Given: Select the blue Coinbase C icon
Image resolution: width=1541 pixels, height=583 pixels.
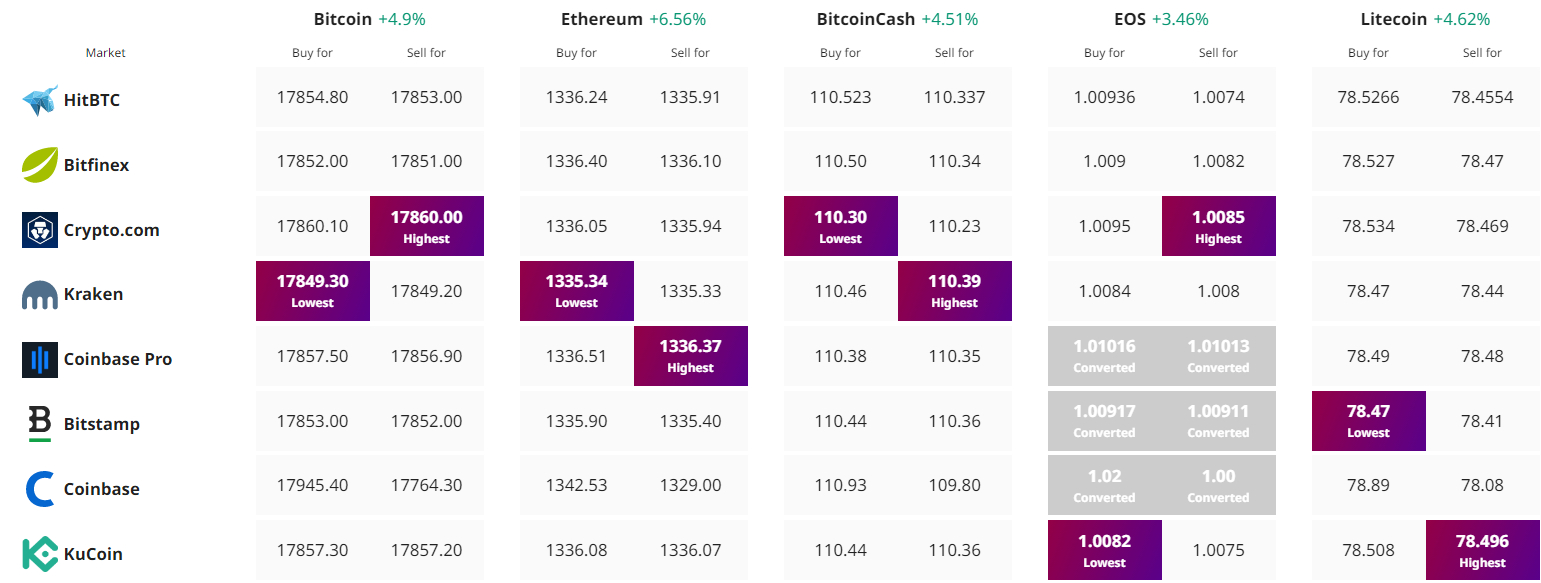Looking at the screenshot, I should click(40, 489).
